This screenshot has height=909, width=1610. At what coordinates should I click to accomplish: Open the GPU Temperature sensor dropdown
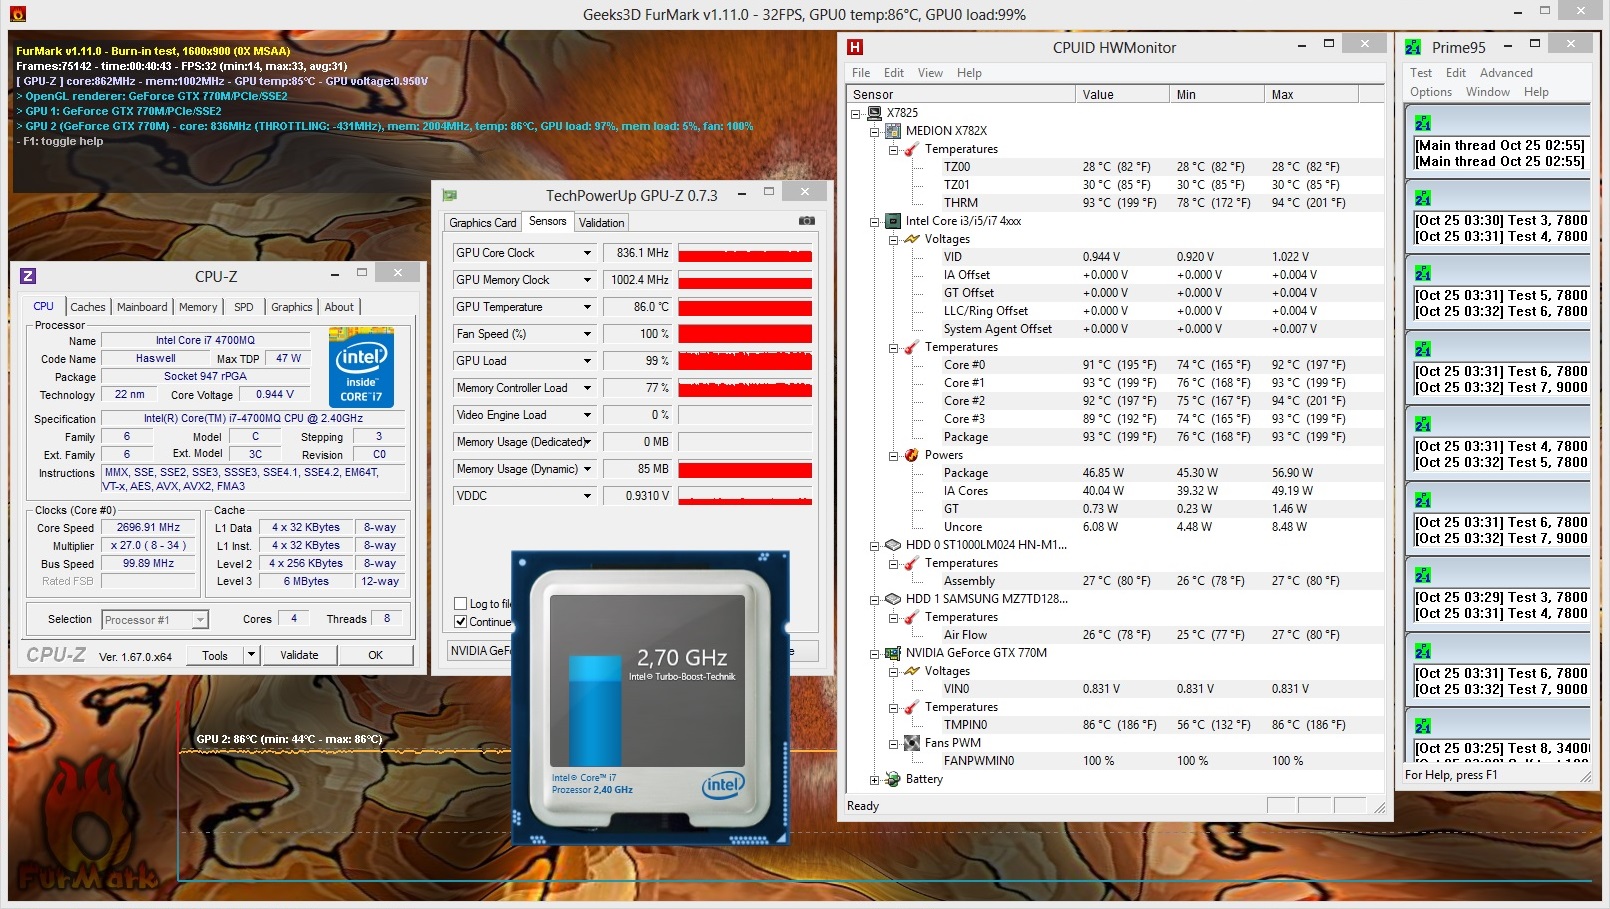pos(588,307)
